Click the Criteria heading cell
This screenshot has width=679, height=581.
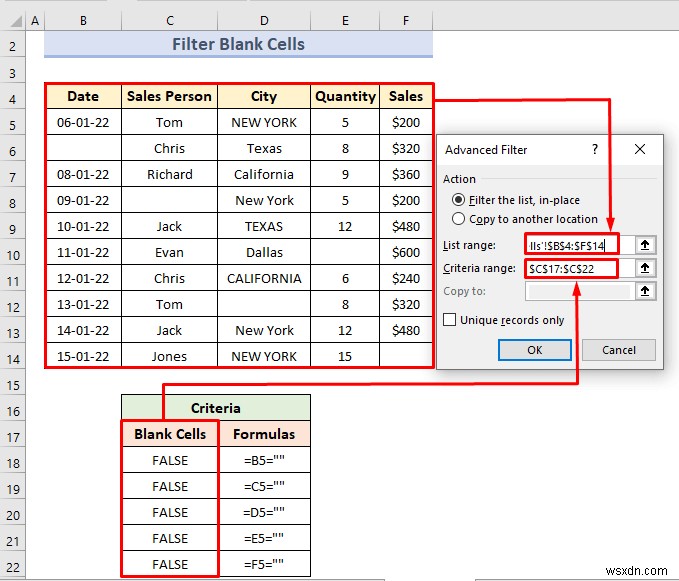click(216, 408)
